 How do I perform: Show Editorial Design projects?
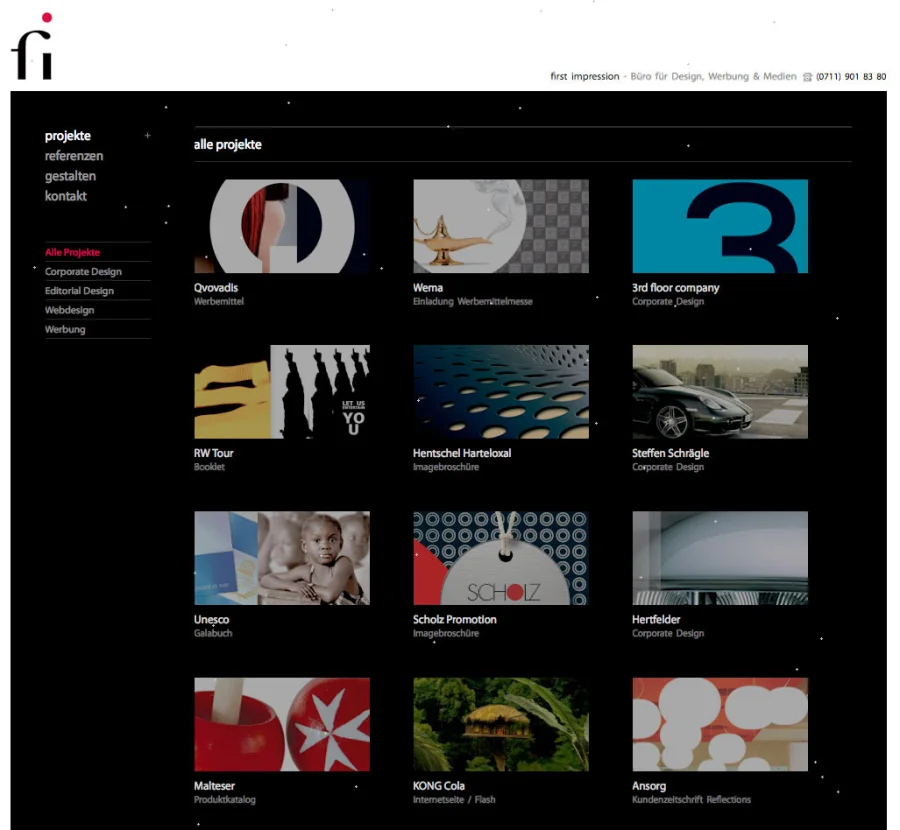tap(79, 291)
